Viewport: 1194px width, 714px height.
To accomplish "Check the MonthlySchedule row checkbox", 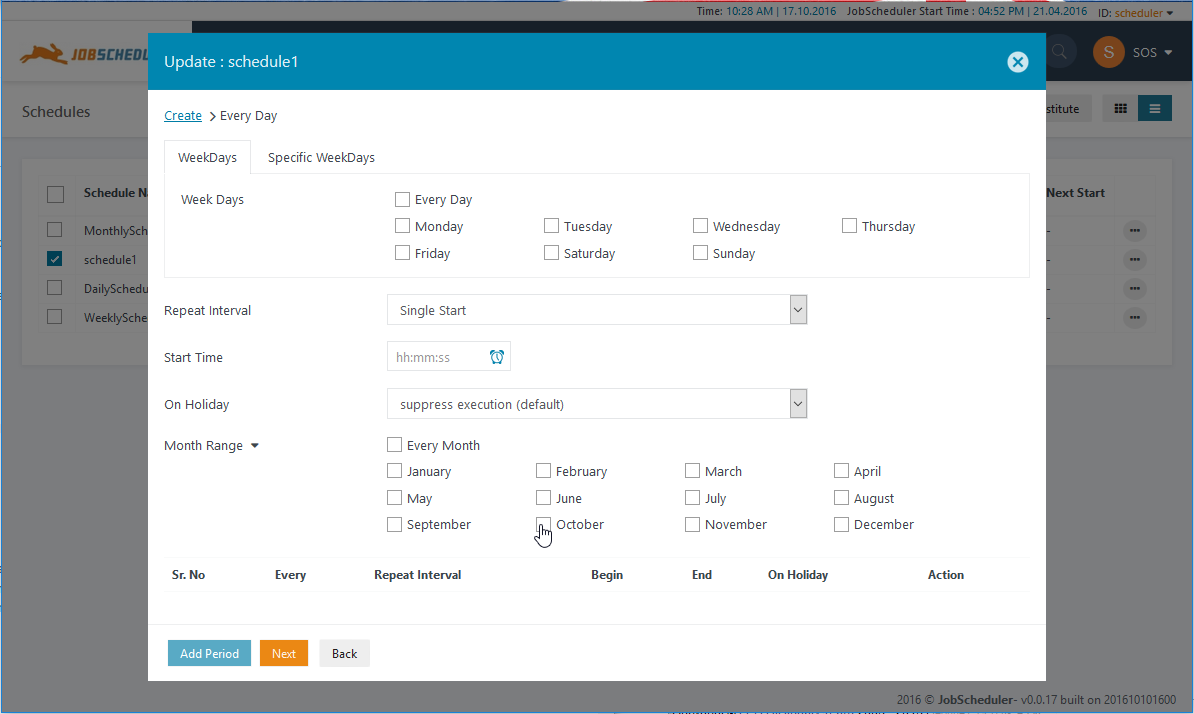I will pos(54,229).
